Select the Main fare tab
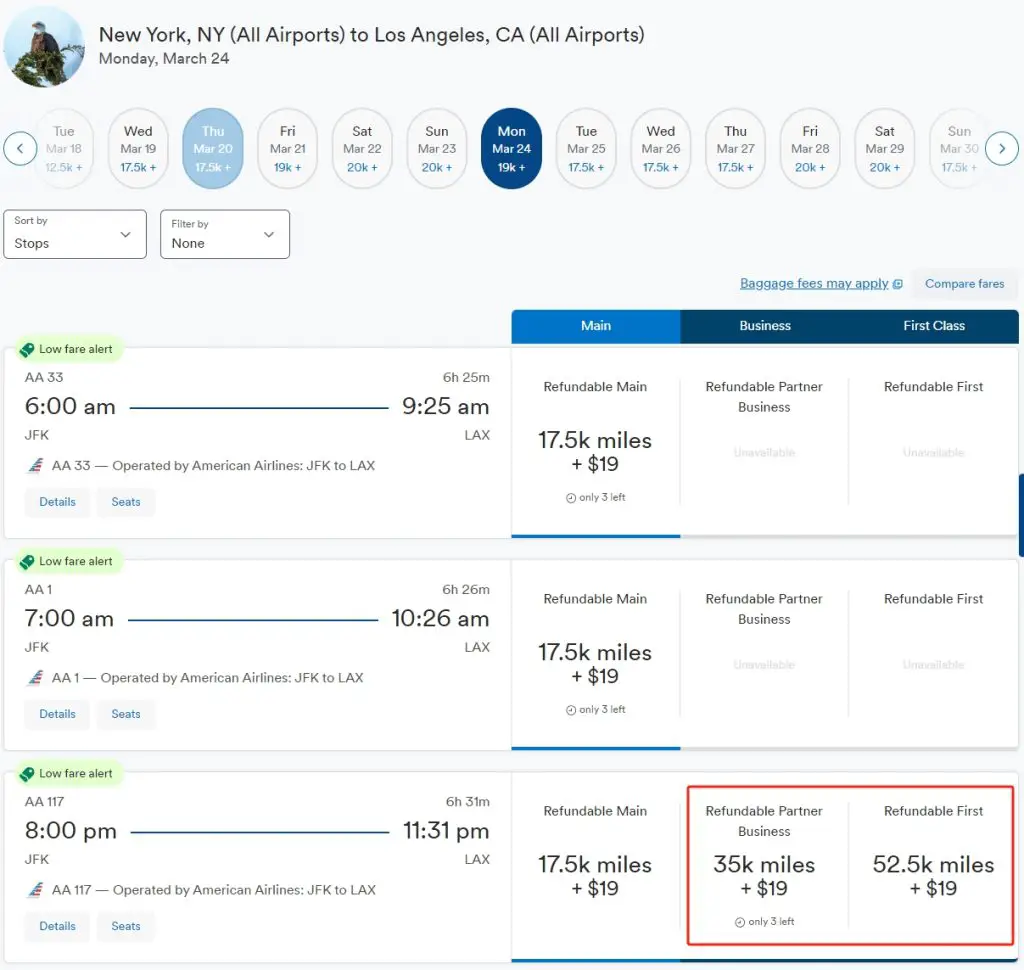The width and height of the screenshot is (1024, 970). (x=596, y=326)
